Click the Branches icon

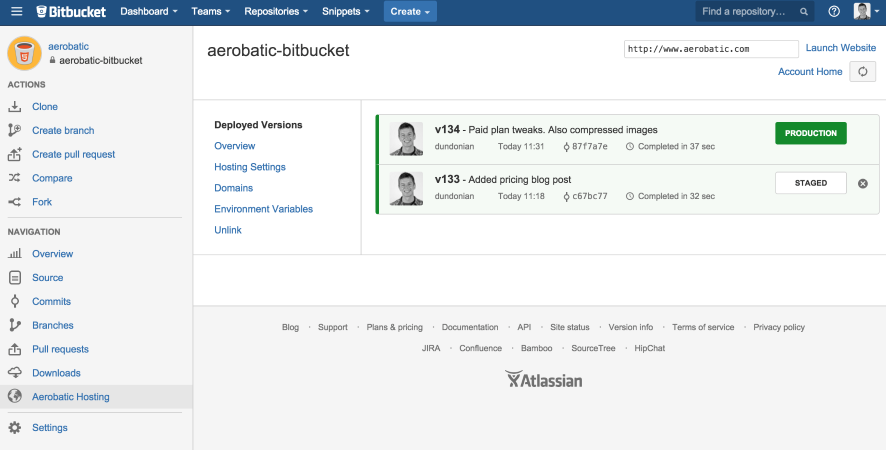pyautogui.click(x=15, y=325)
